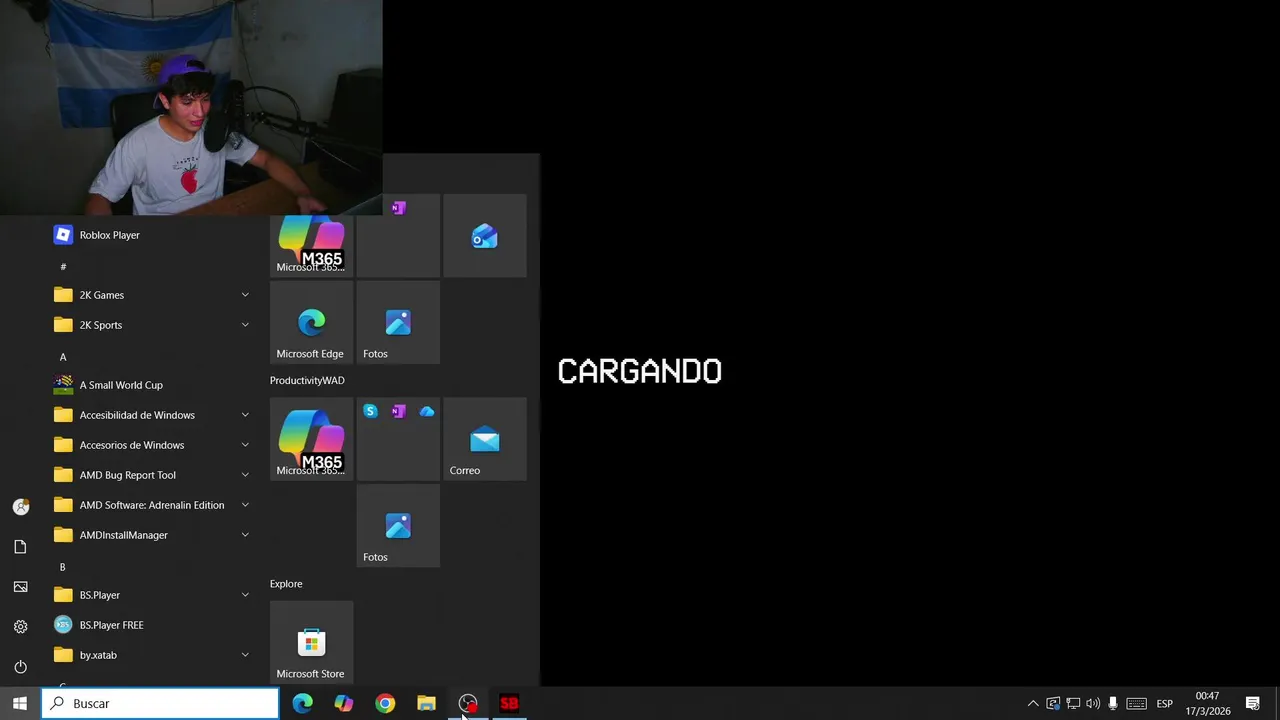Image resolution: width=1280 pixels, height=720 pixels.
Task: Open Settings gear in Start menu
Action: click(x=20, y=627)
